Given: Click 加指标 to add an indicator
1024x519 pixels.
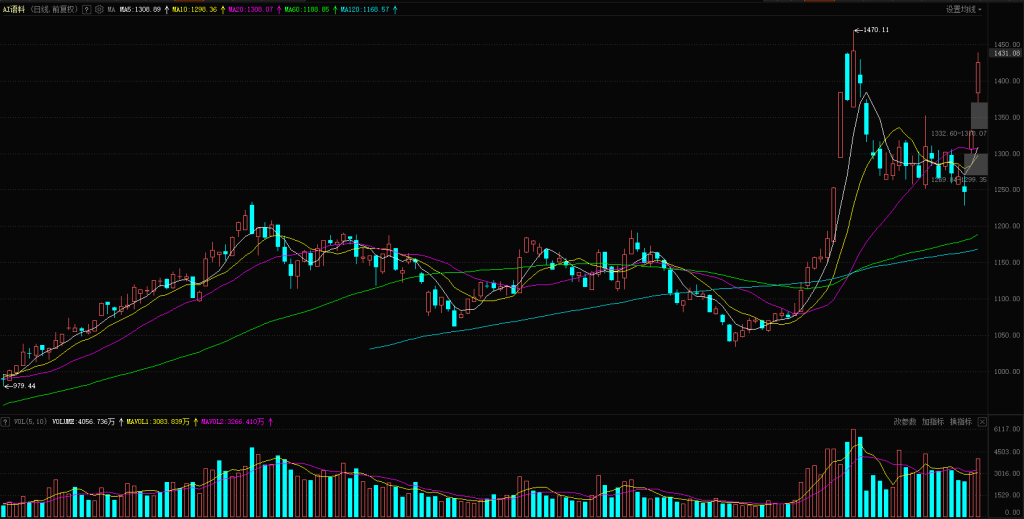Looking at the screenshot, I should pyautogui.click(x=932, y=421).
